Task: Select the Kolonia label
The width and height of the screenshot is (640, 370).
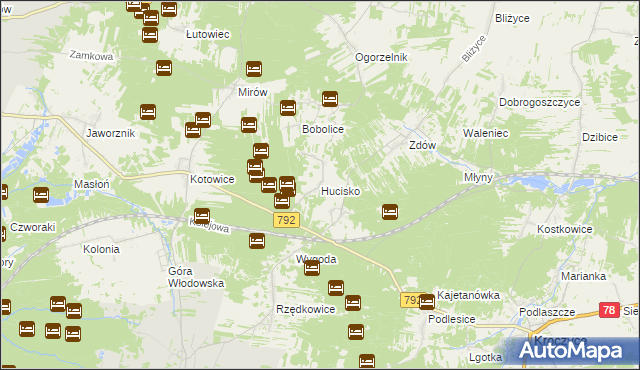Action: pos(101,249)
